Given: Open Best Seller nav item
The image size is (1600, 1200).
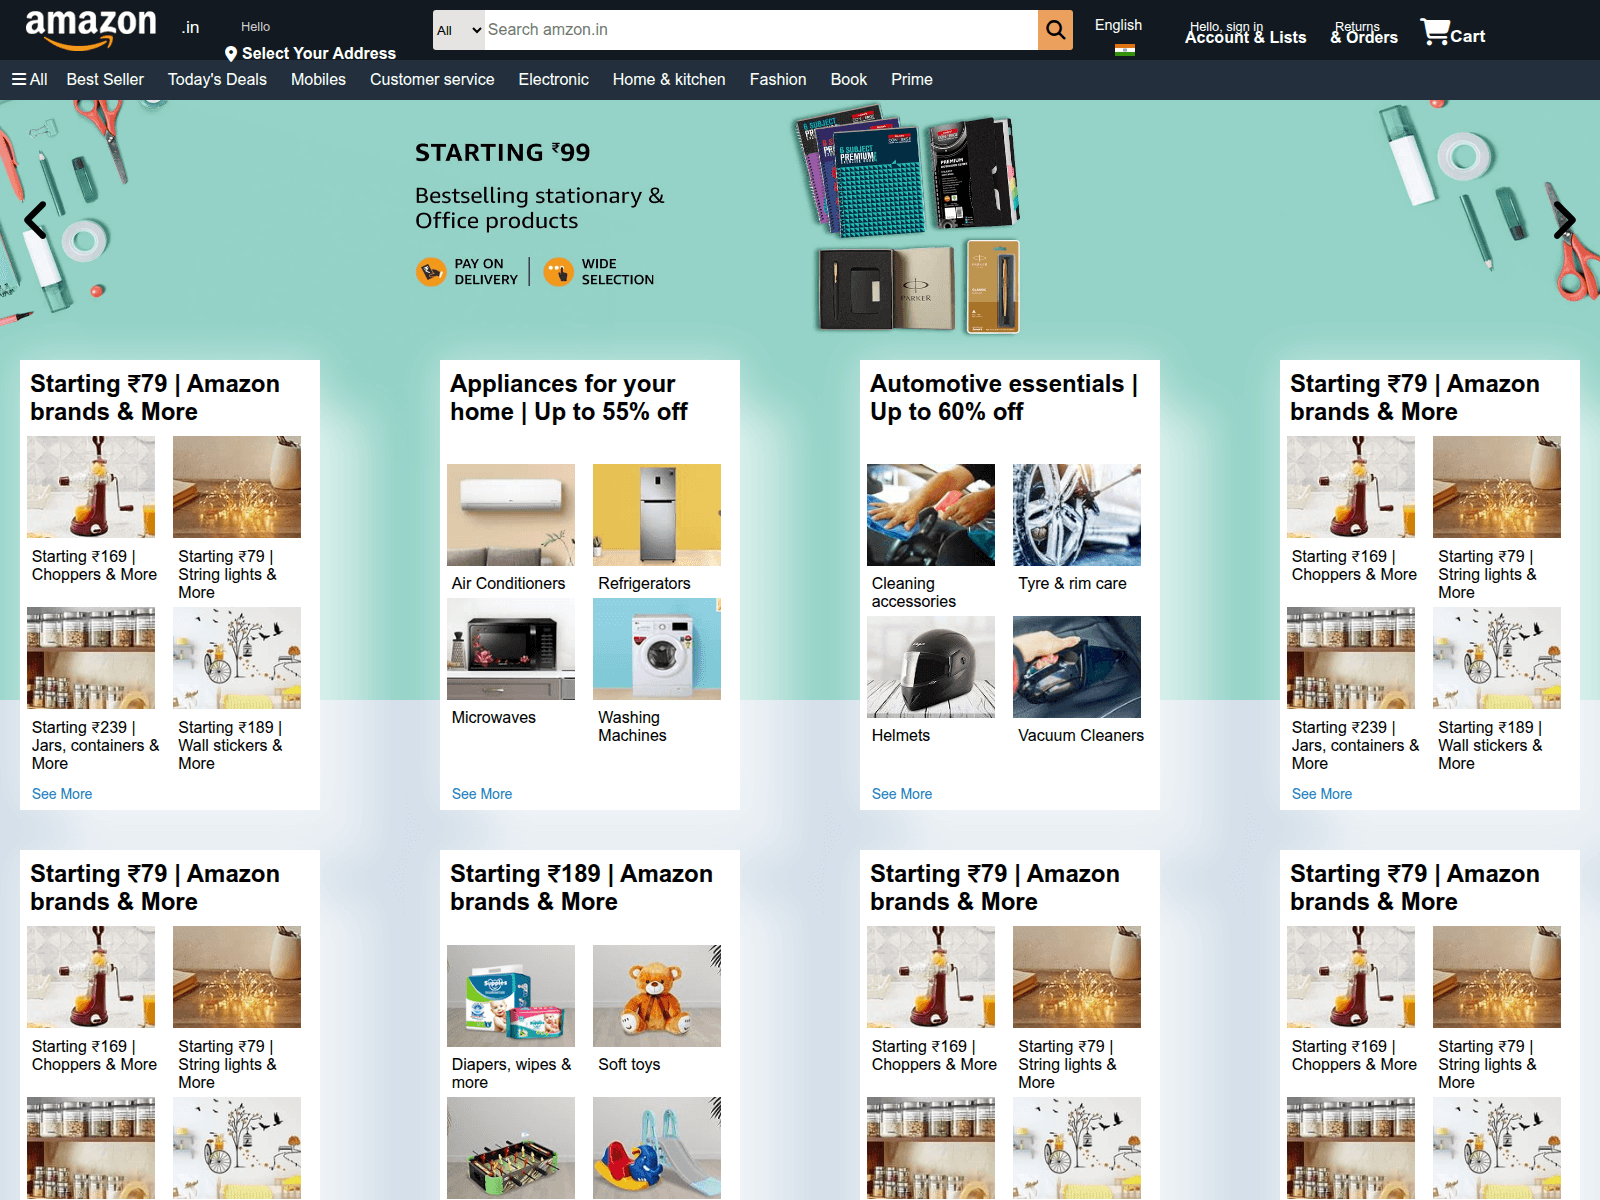Looking at the screenshot, I should (x=105, y=79).
